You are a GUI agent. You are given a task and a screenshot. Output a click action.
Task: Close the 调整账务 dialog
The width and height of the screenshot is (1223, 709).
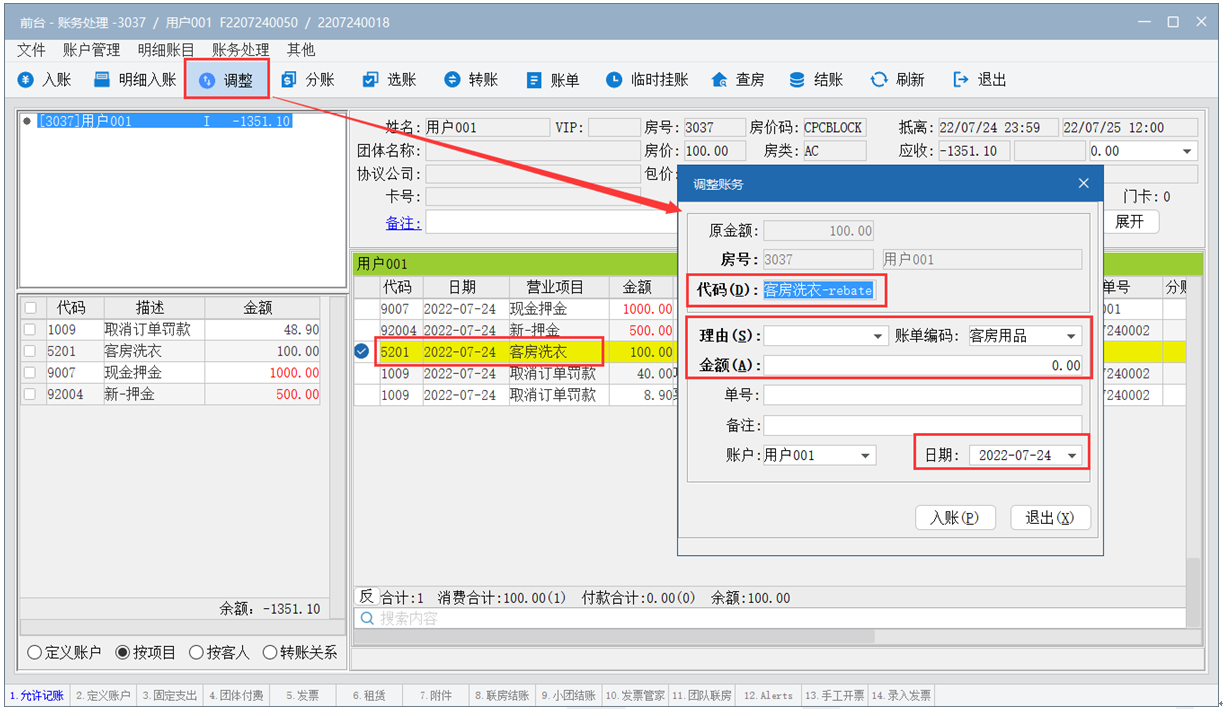click(x=1084, y=184)
